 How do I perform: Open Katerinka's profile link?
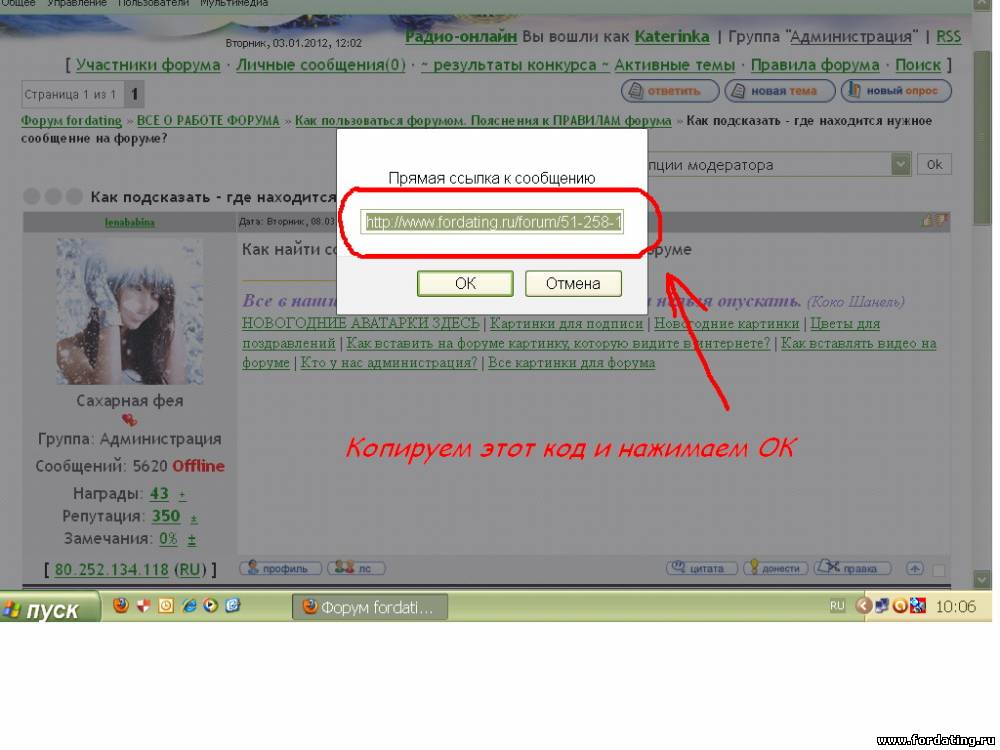[x=672, y=36]
